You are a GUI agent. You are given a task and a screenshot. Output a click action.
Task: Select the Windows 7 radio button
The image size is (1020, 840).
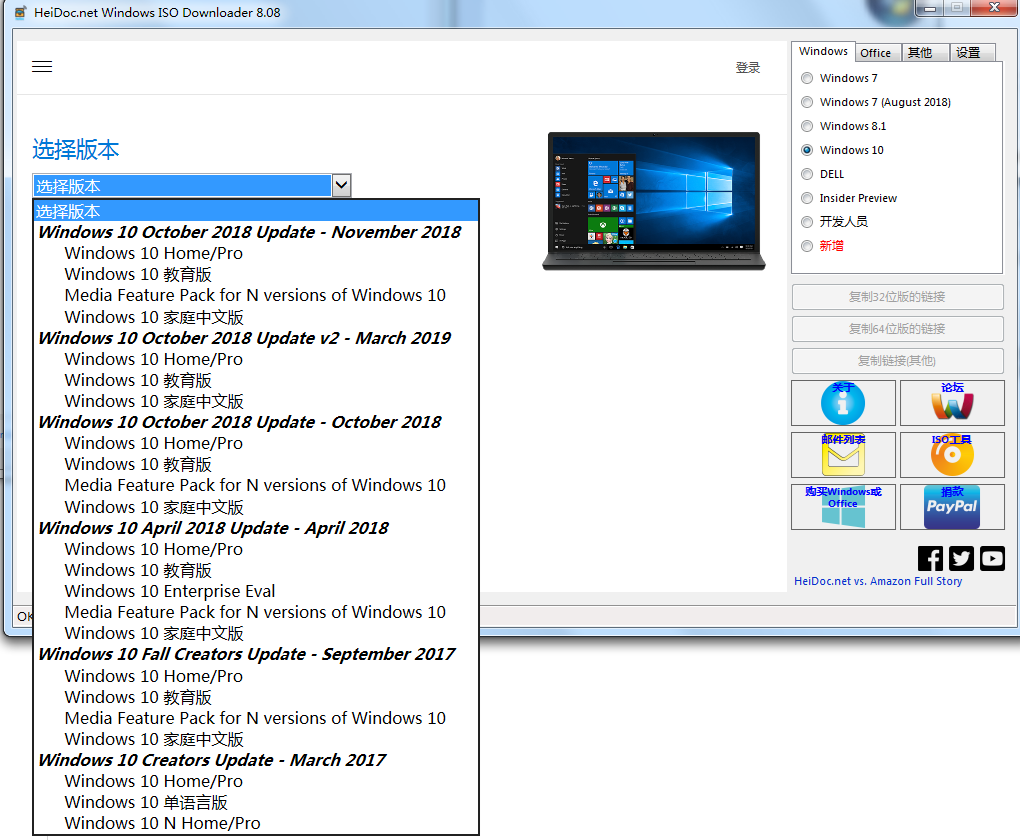807,78
